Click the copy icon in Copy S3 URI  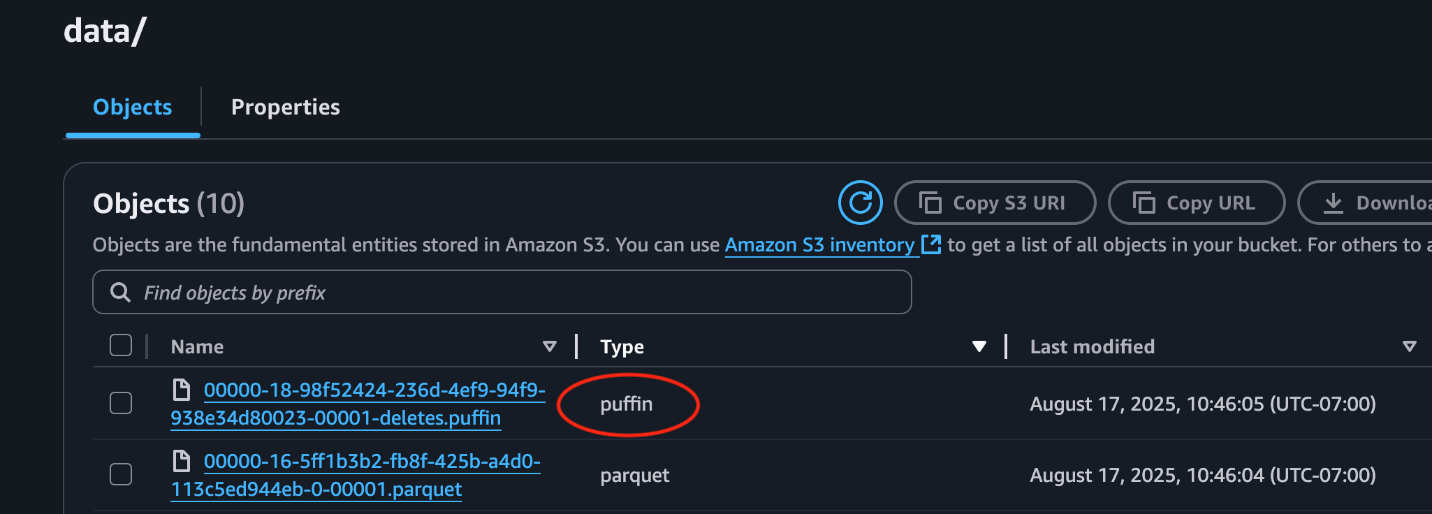click(x=930, y=203)
